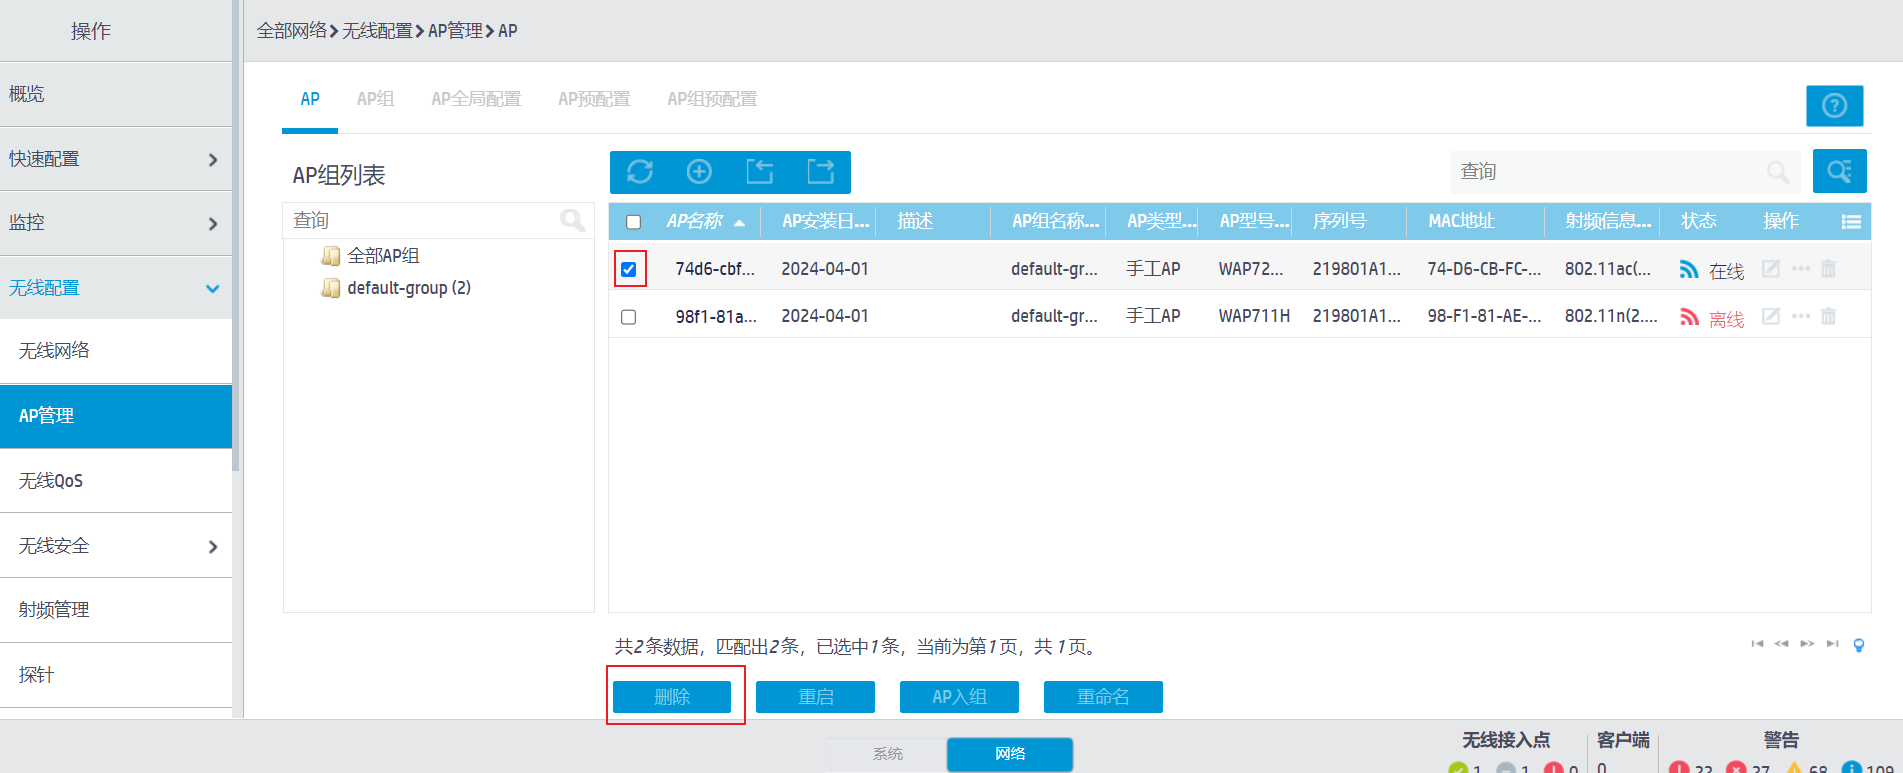1903x773 pixels.
Task: Switch to the AP全局配置 tab
Action: click(476, 99)
